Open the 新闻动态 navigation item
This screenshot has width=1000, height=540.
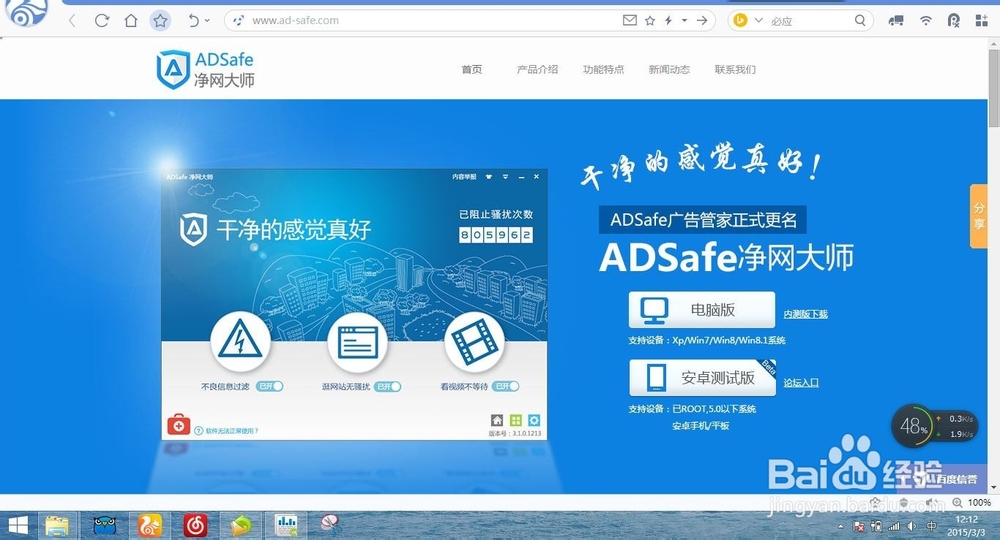click(x=669, y=69)
